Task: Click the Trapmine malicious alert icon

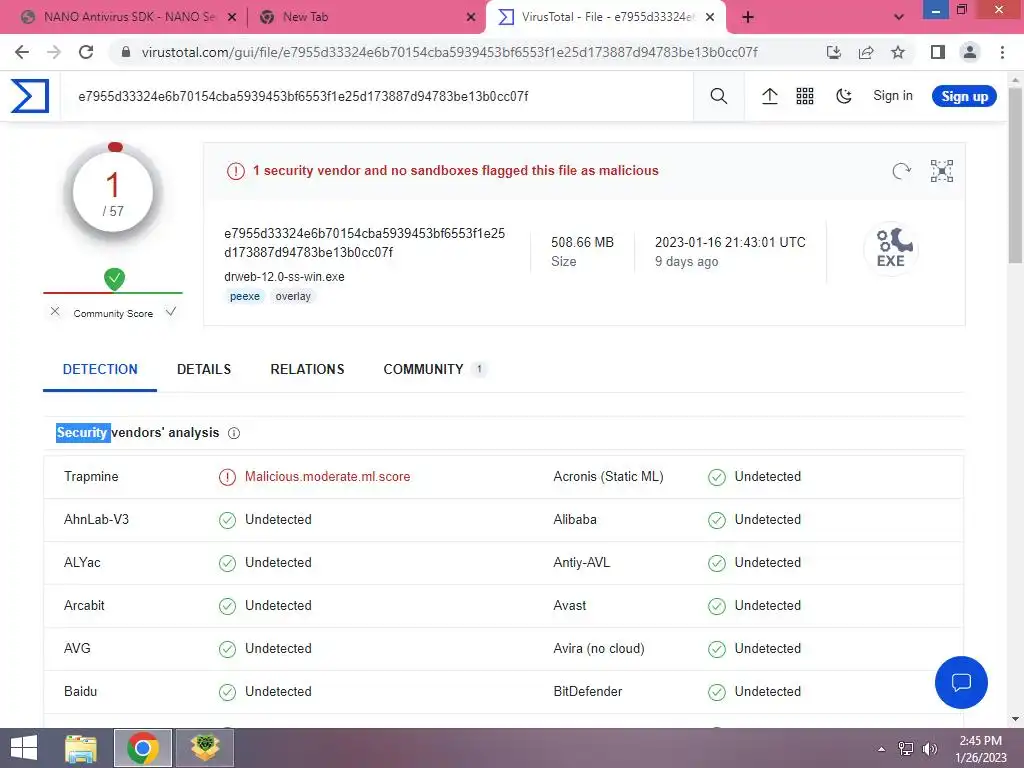Action: pos(227,477)
